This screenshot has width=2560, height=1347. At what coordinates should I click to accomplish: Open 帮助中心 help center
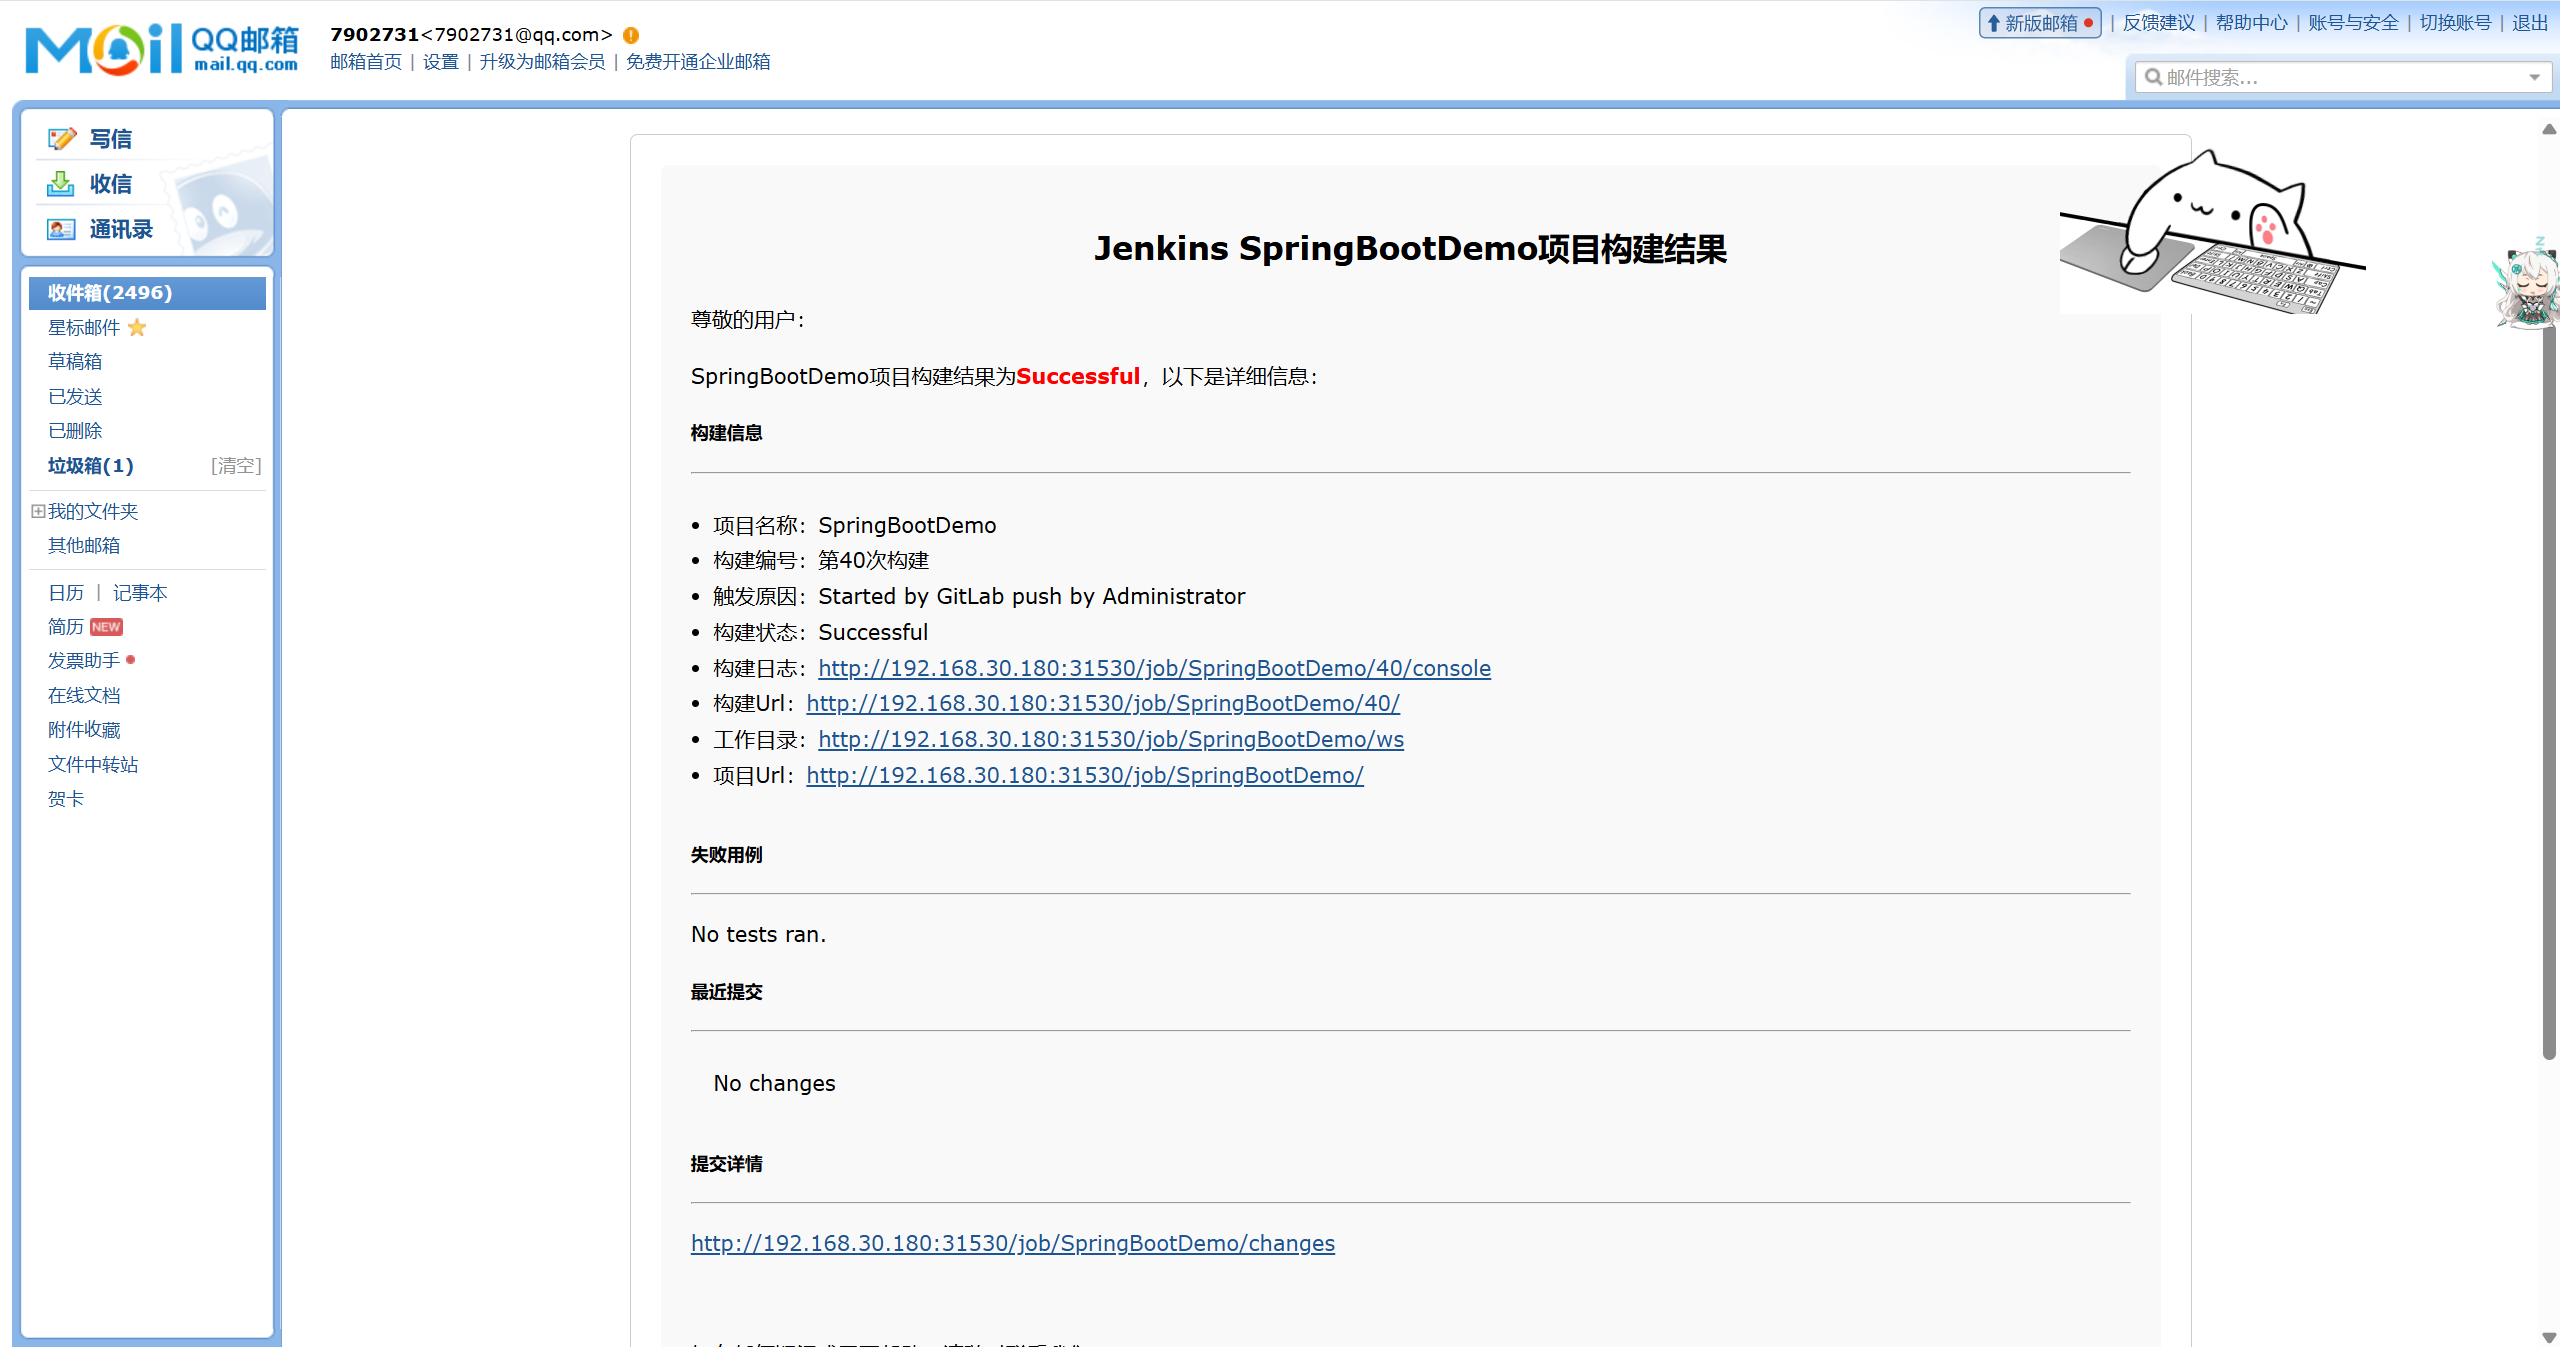click(x=2252, y=23)
